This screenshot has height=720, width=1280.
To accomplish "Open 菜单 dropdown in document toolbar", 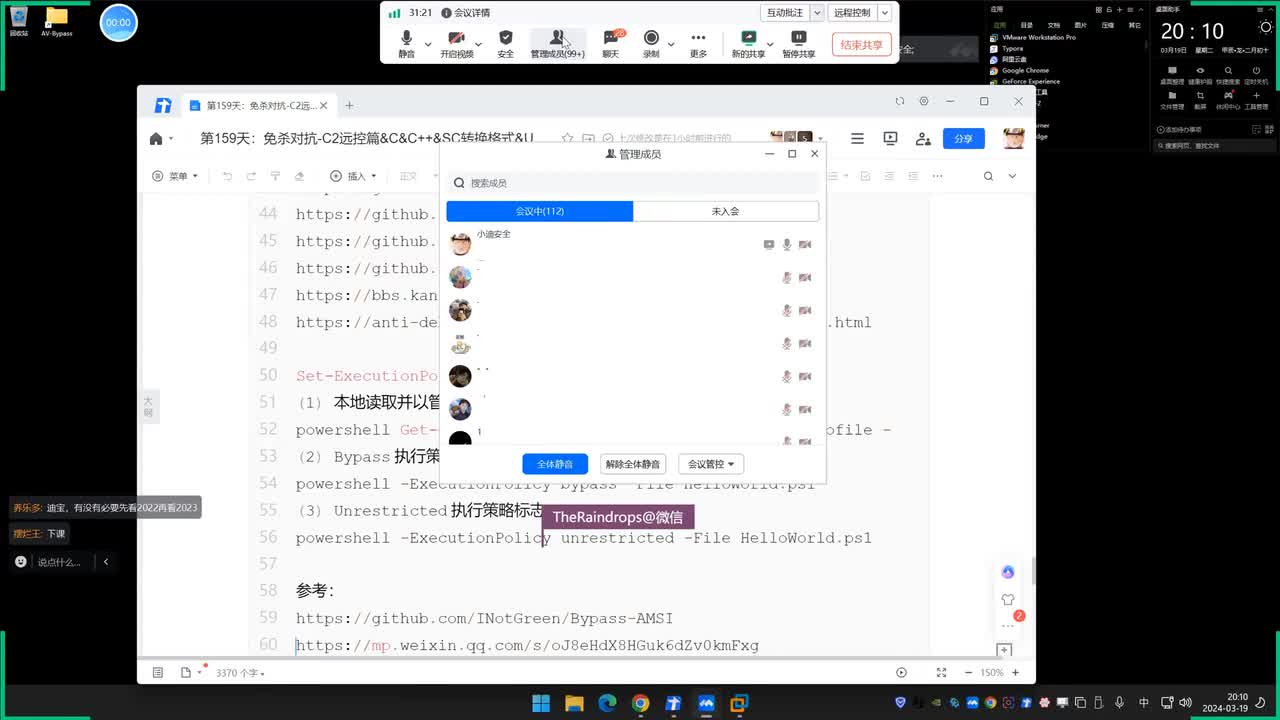I will 175,176.
